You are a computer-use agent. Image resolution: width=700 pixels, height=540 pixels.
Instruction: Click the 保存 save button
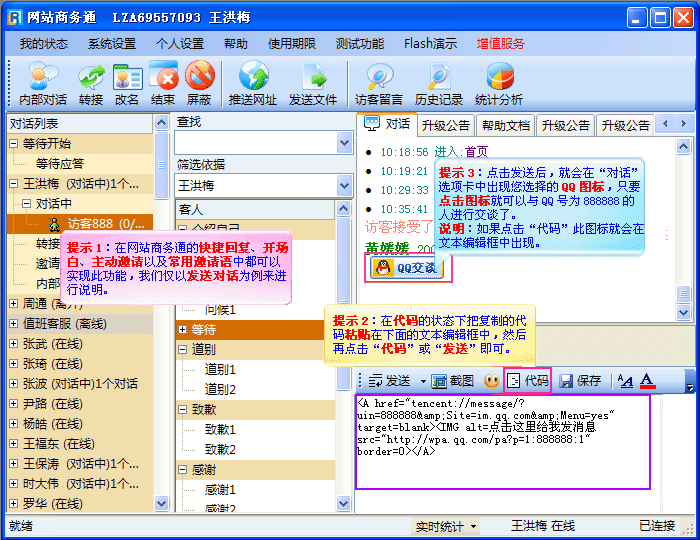click(x=580, y=381)
